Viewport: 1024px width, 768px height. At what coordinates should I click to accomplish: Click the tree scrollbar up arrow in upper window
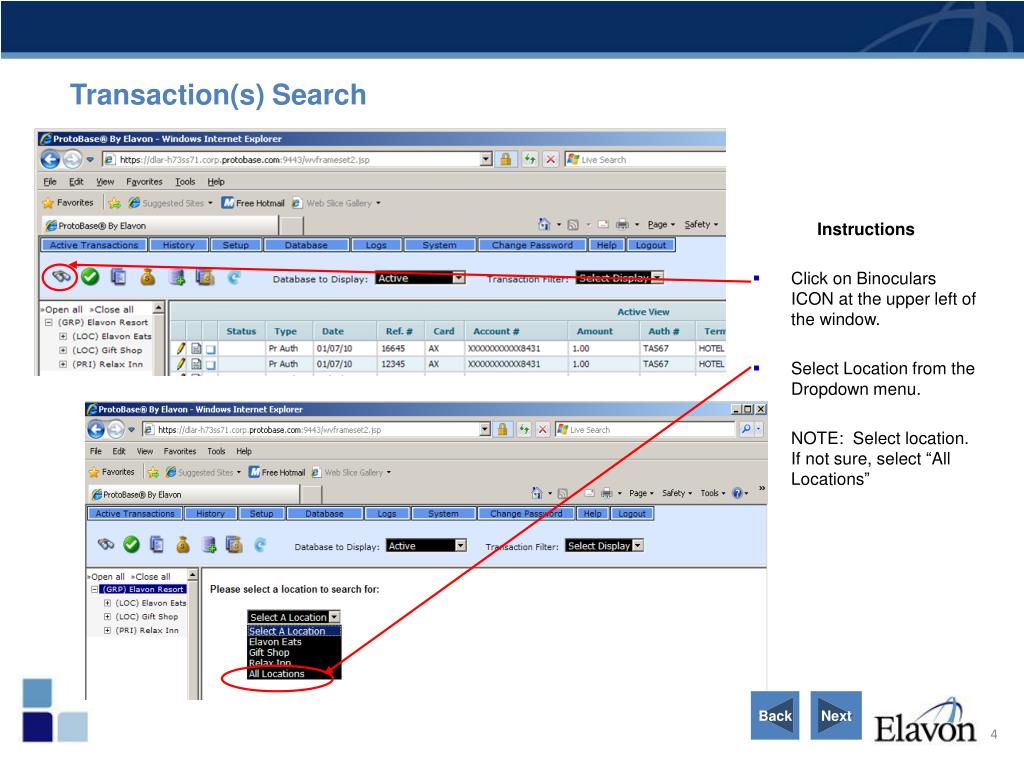(158, 308)
